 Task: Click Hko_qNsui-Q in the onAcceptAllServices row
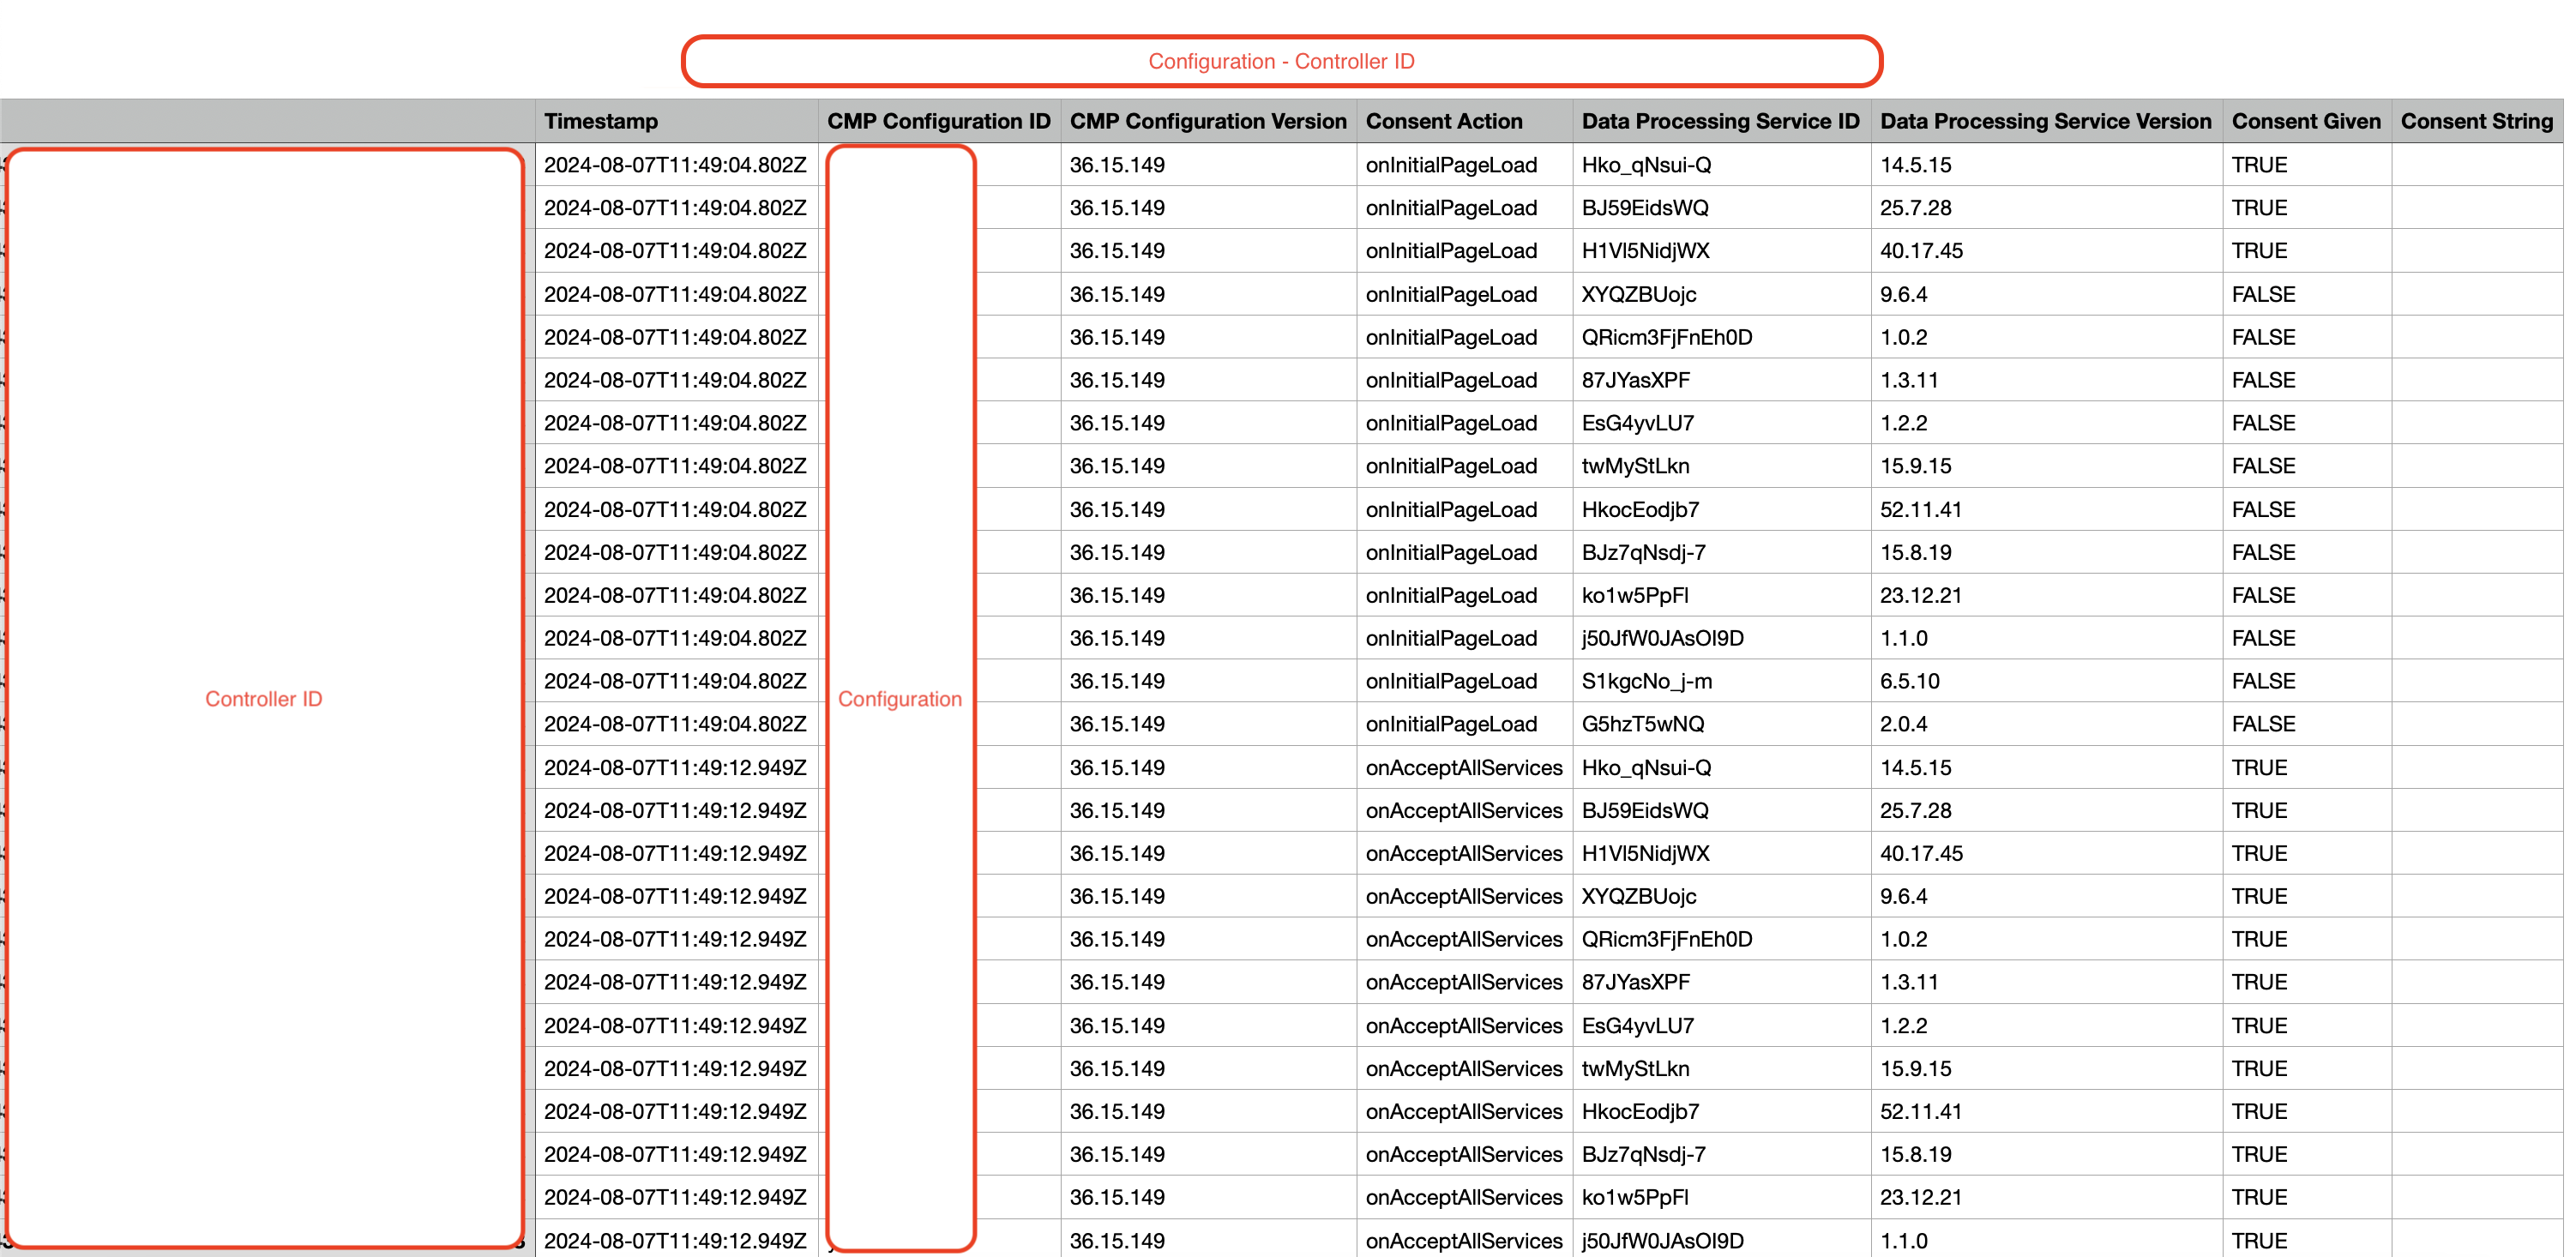(1646, 768)
